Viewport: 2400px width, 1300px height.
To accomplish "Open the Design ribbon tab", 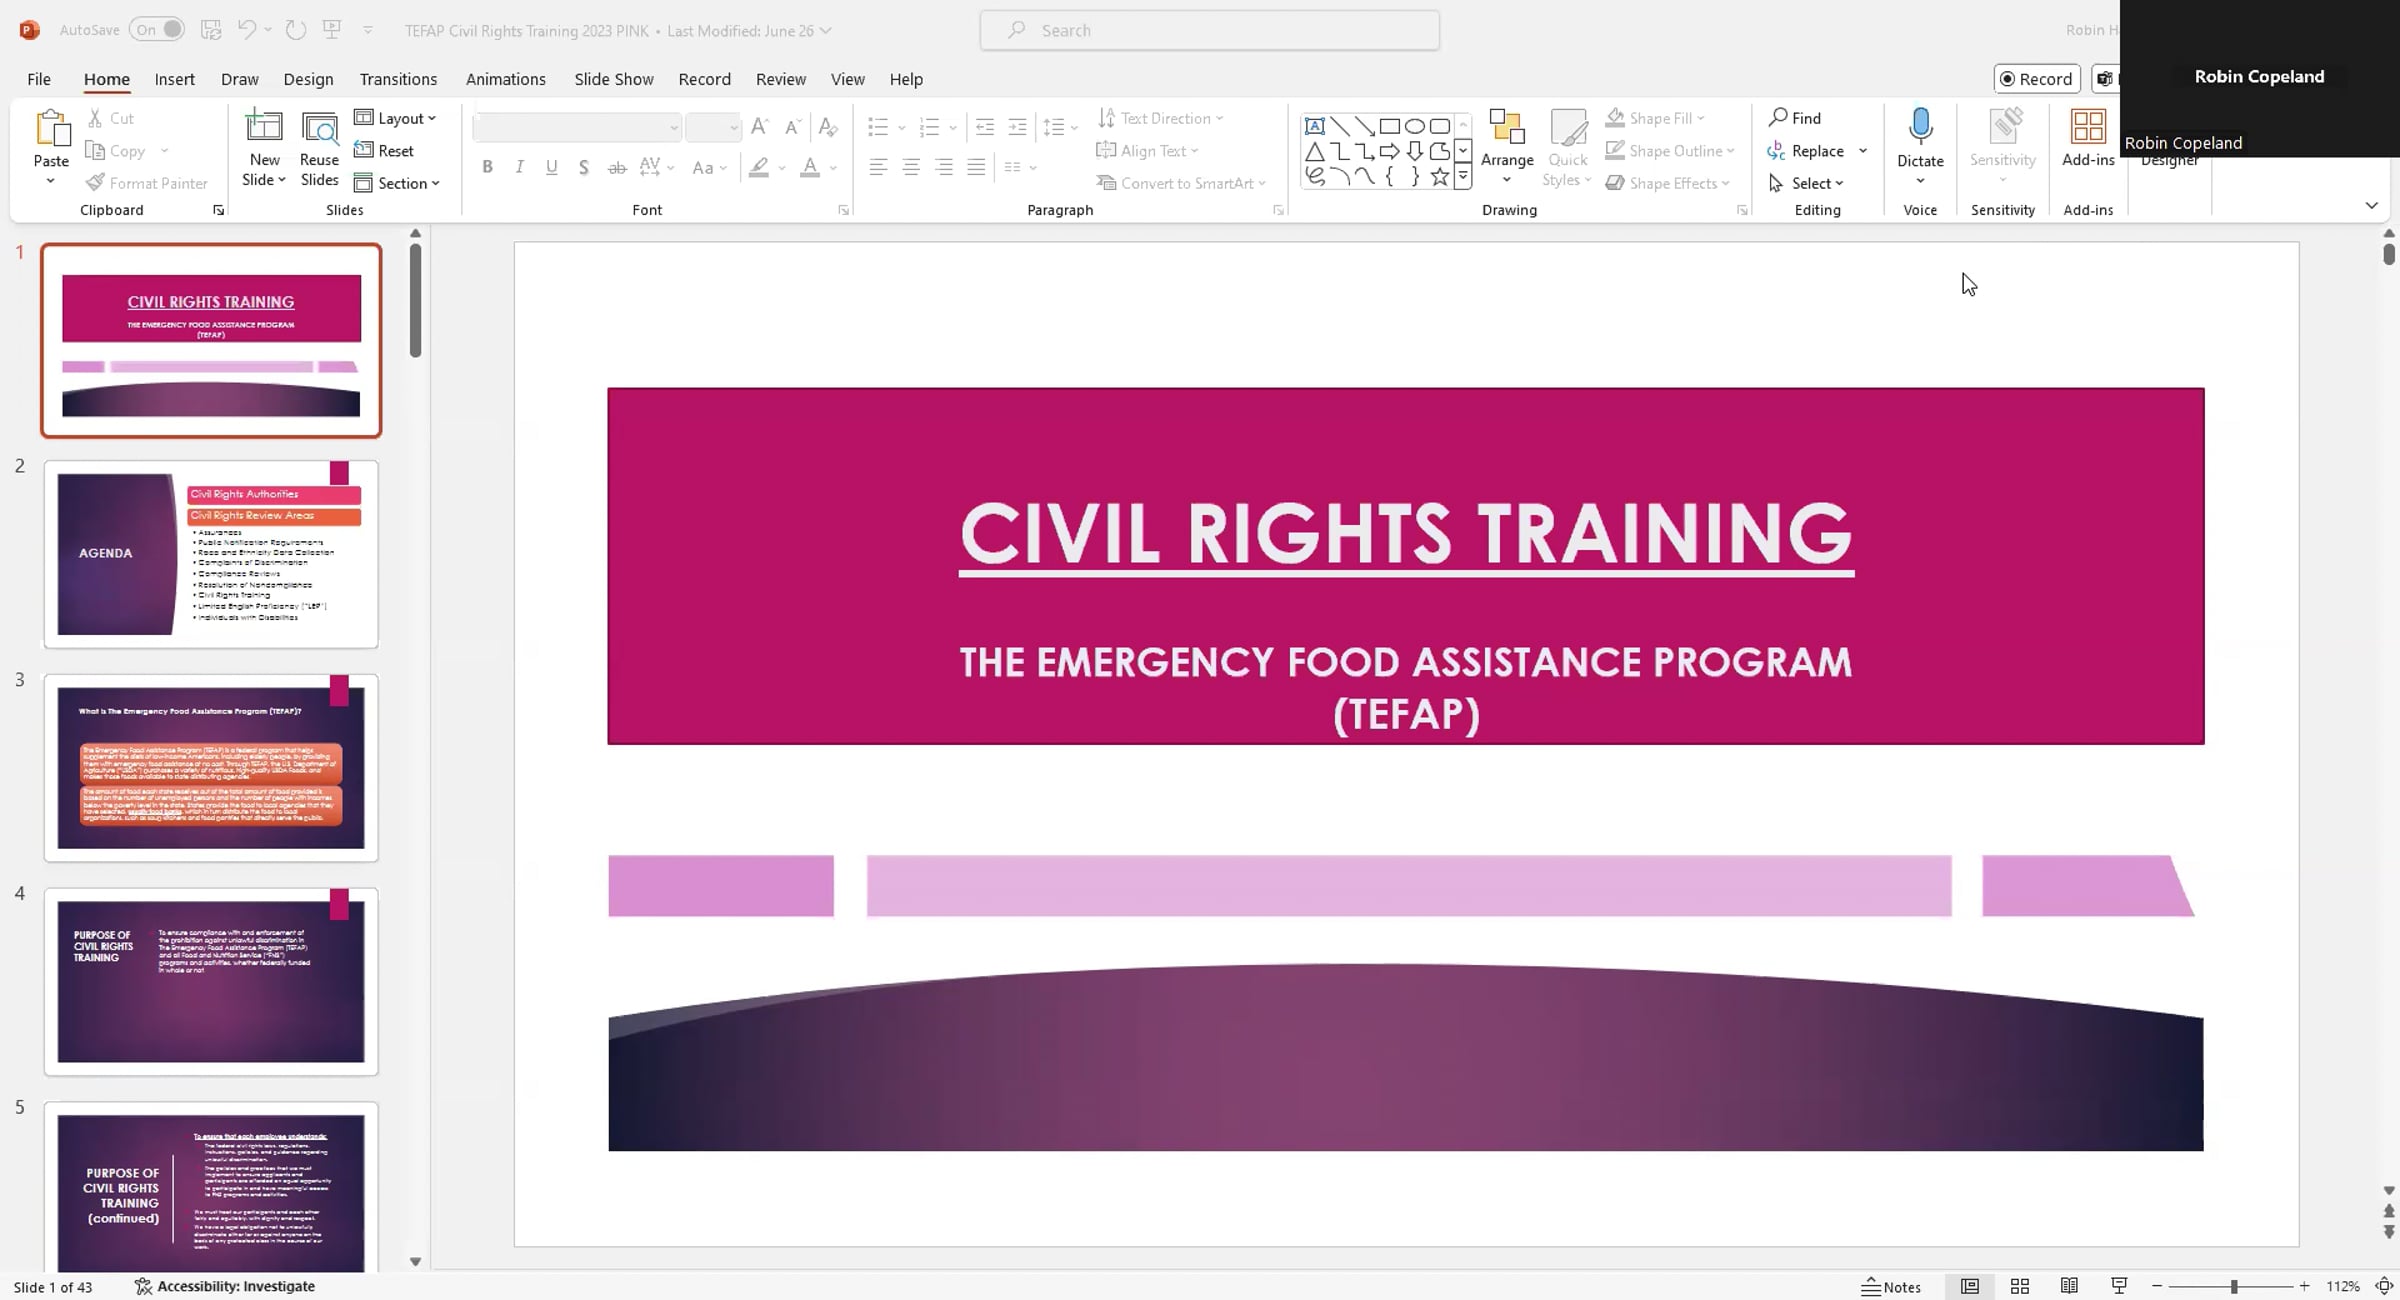I will coord(308,79).
